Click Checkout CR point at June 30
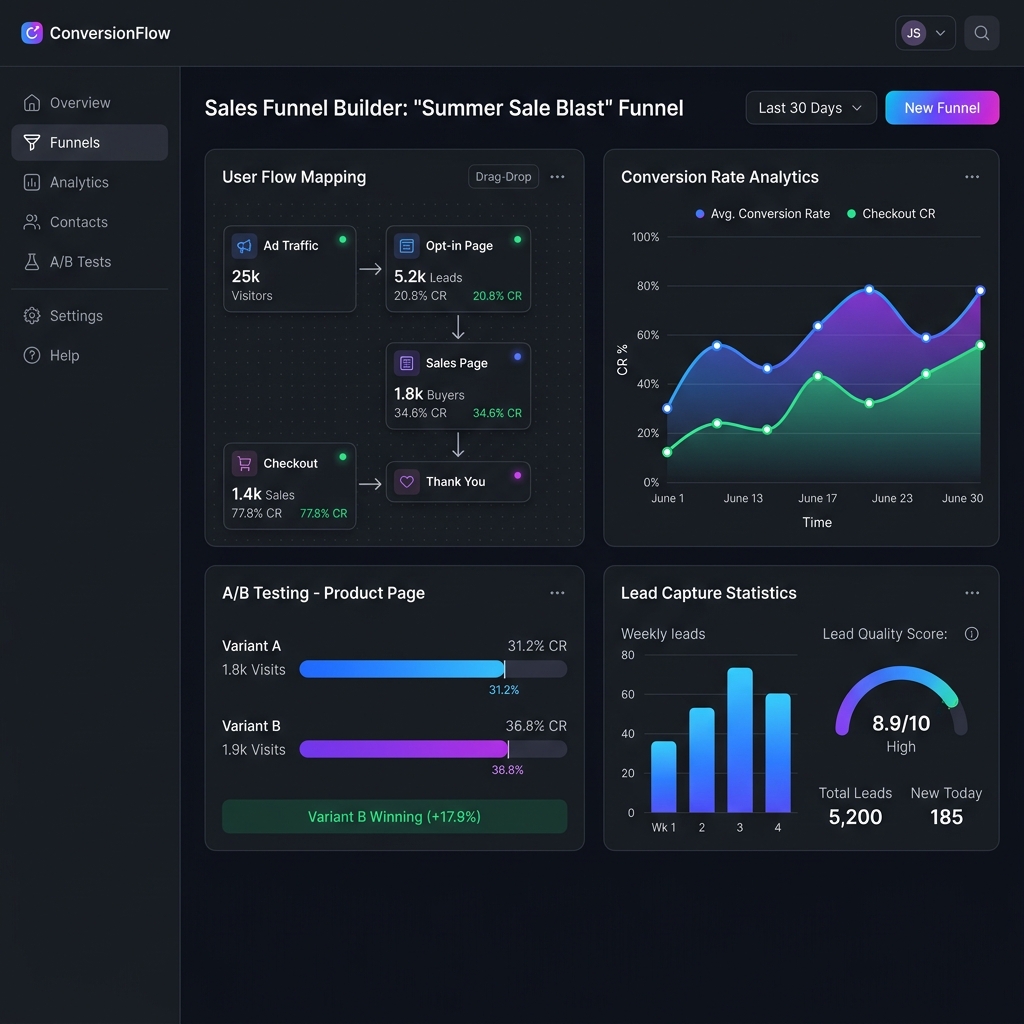The height and width of the screenshot is (1024, 1024). (980, 345)
